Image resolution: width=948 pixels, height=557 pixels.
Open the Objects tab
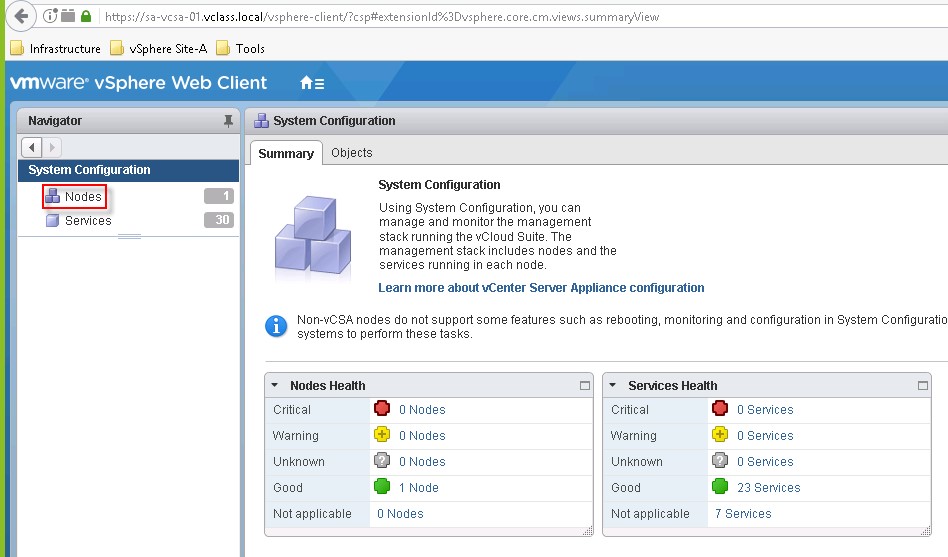pyautogui.click(x=352, y=153)
